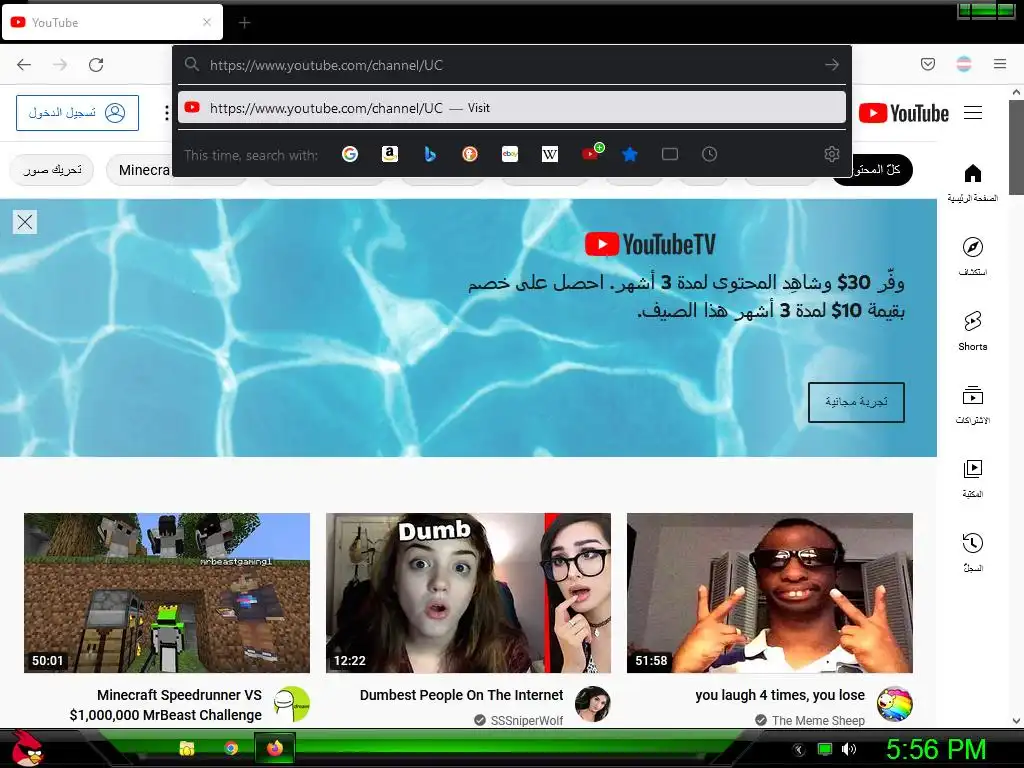Search open tabs with the tab icon
Screen dimensions: 1024x768
click(x=669, y=154)
